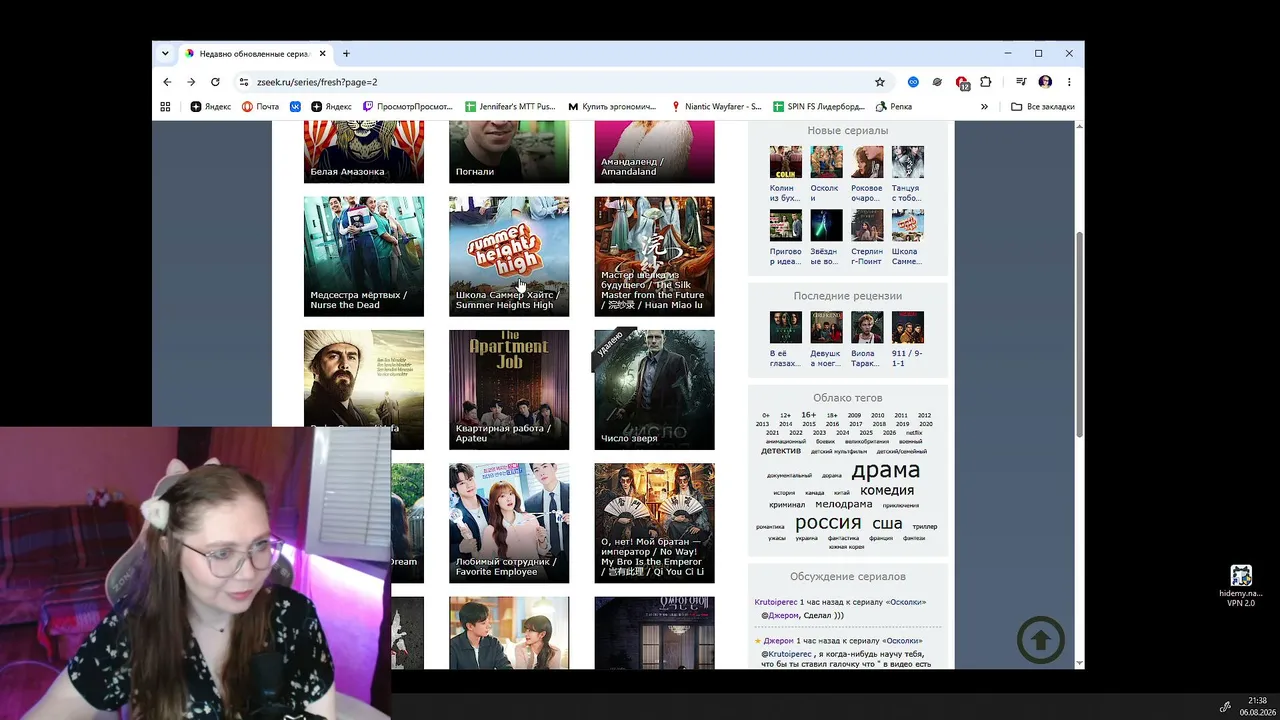Select the мелодрама tag in the tag cloud
Viewport: 1280px width, 720px height.
click(843, 505)
